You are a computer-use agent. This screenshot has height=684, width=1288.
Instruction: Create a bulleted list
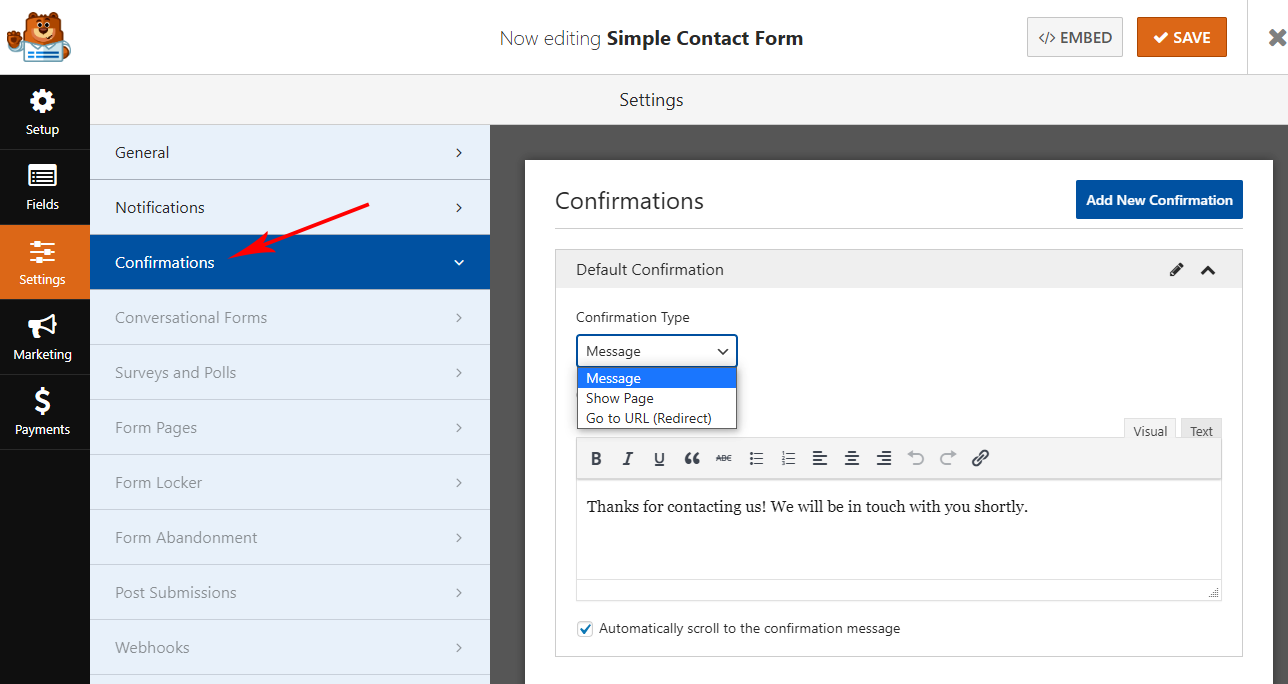tap(756, 458)
